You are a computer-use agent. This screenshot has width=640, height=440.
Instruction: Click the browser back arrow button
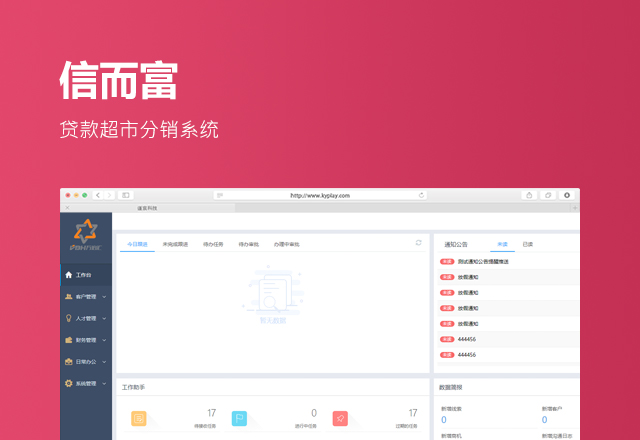click(x=98, y=195)
